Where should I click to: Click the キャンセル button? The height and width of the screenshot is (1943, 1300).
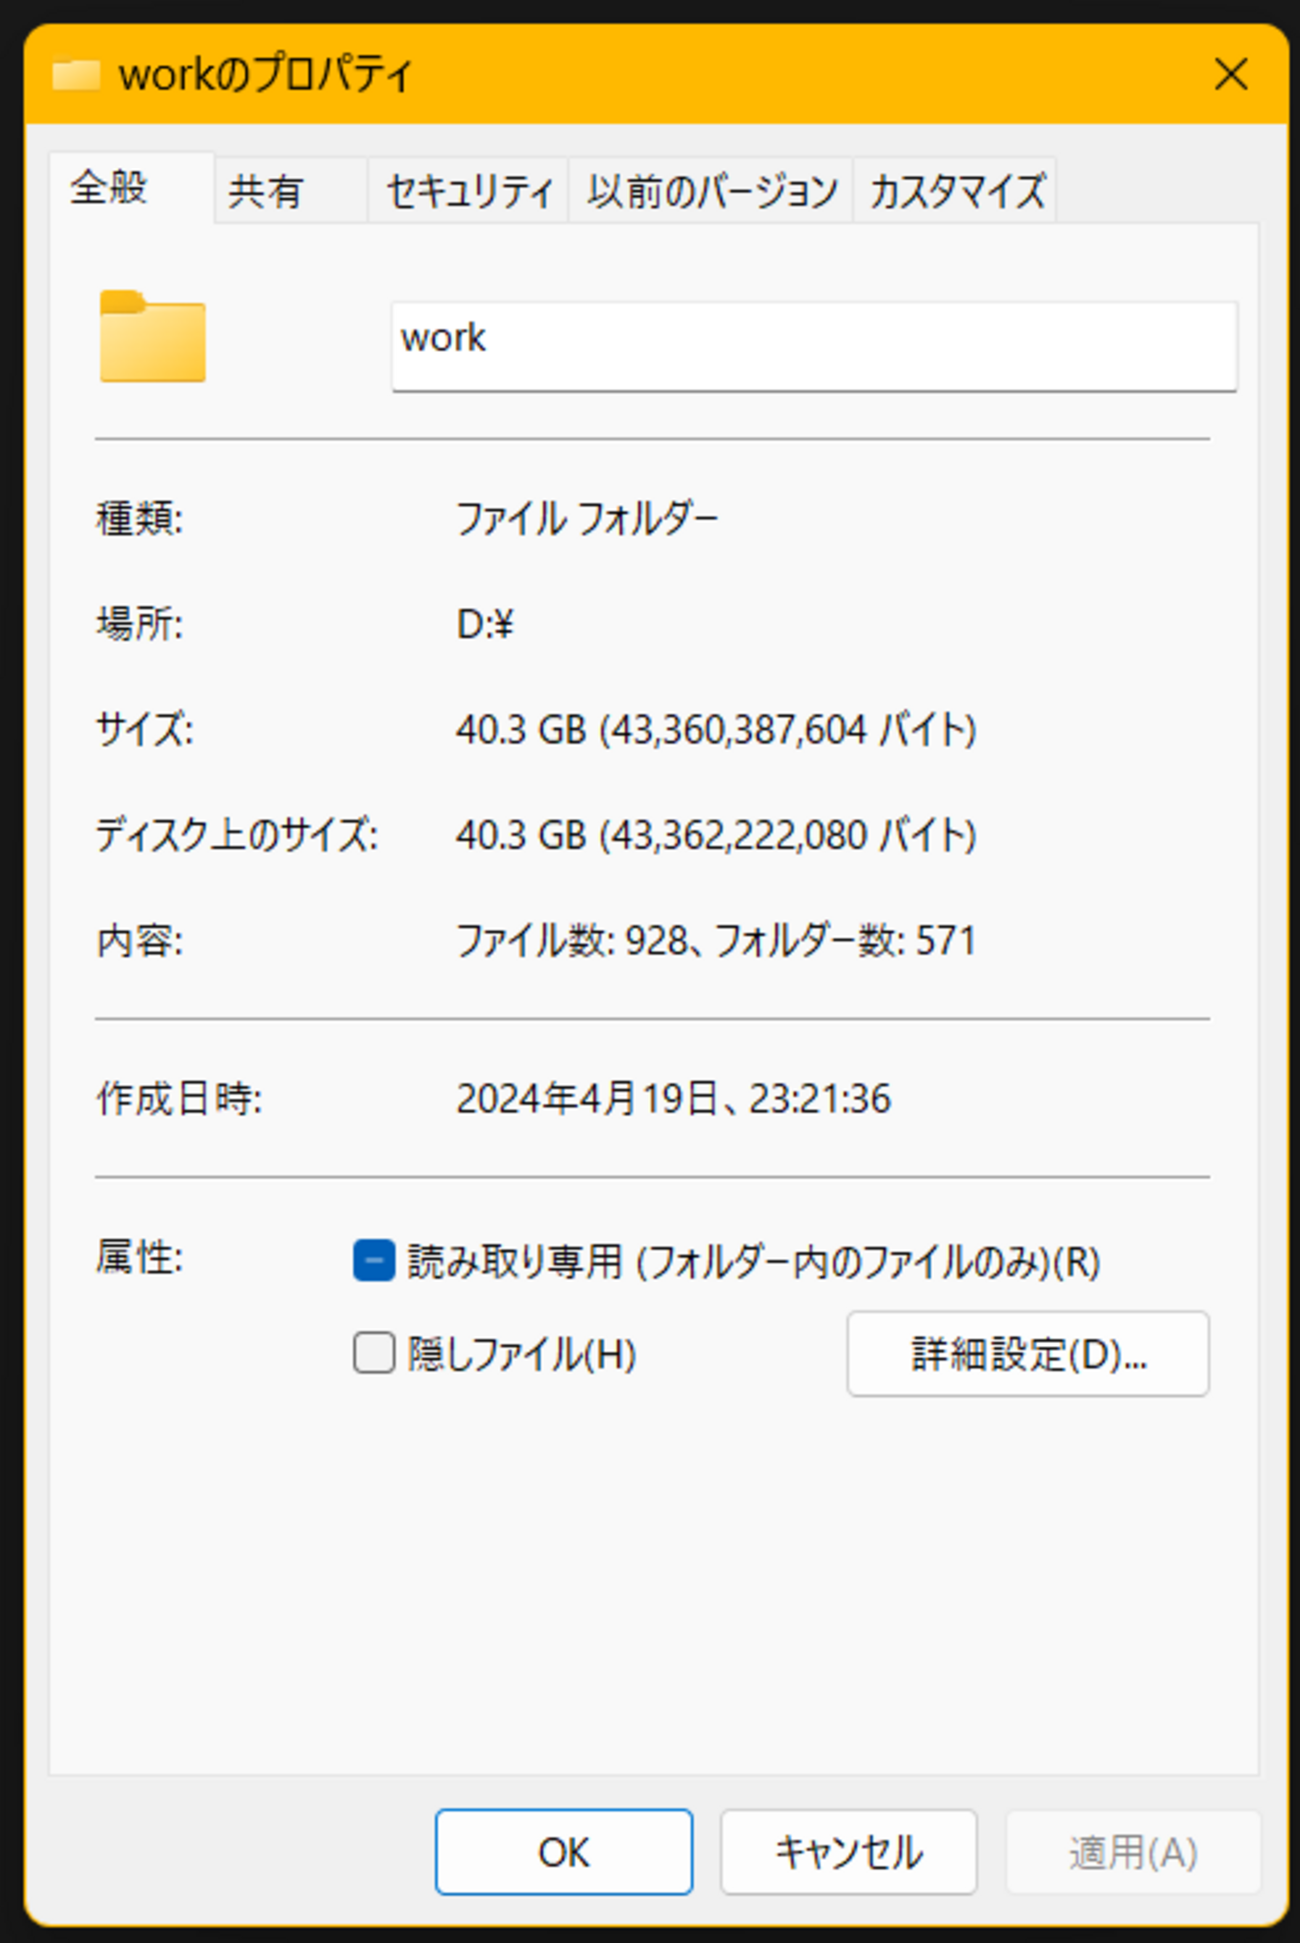(x=848, y=1852)
